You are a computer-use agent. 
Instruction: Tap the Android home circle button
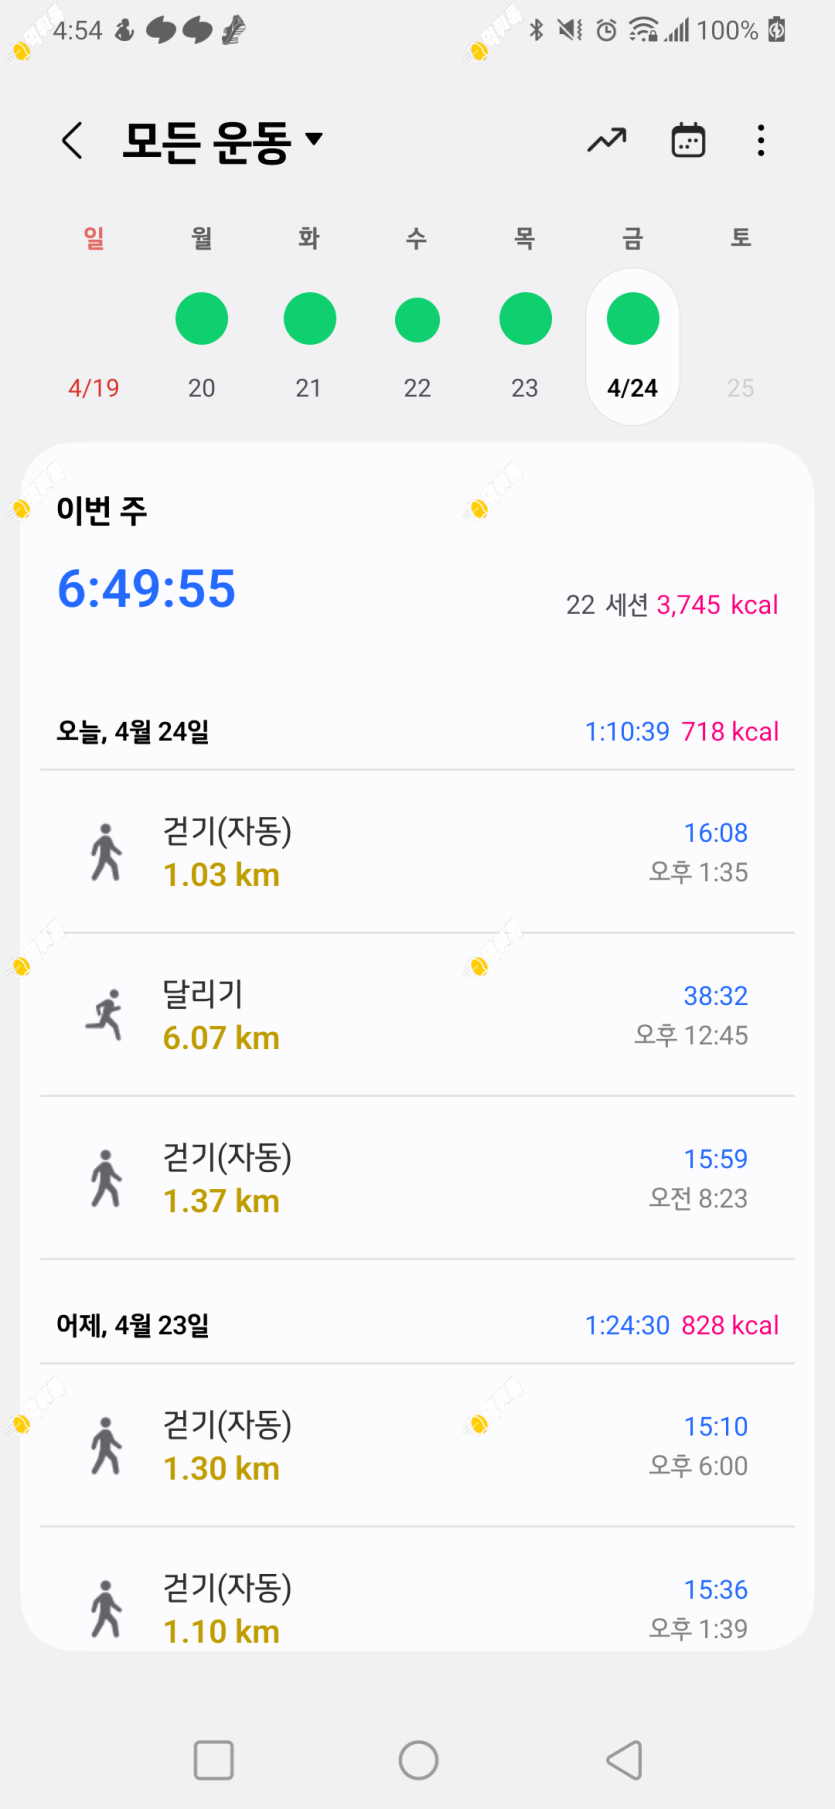point(418,1760)
